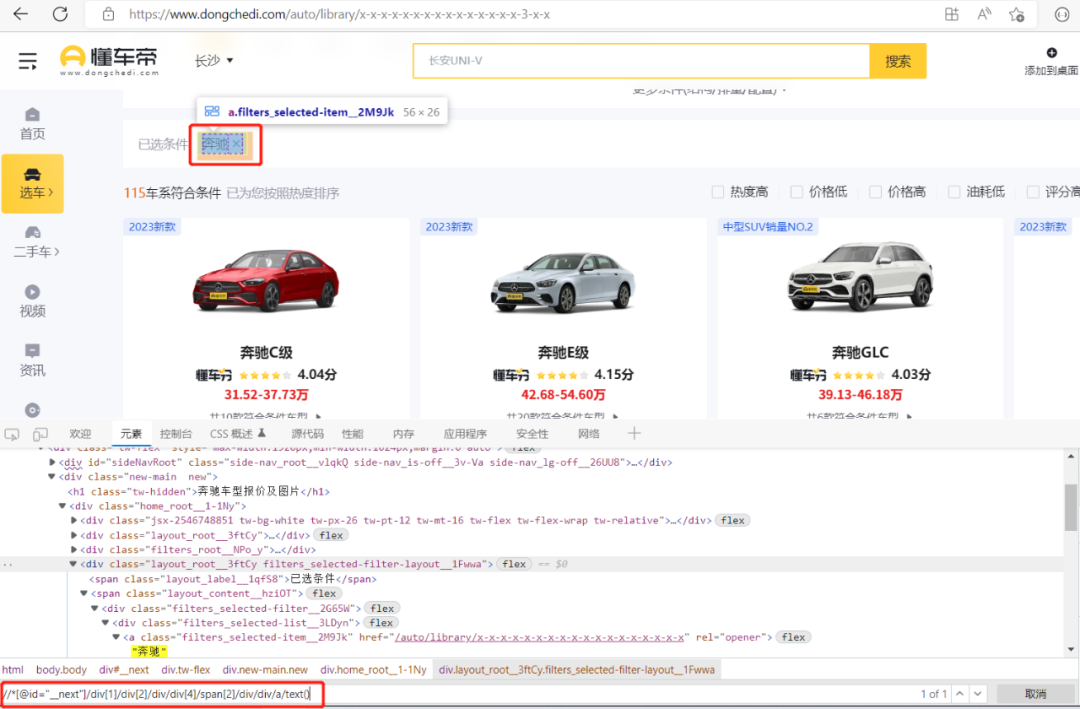Image resolution: width=1080 pixels, height=709 pixels.
Task: Click the XPath search field in DevTools
Action: click(162, 694)
